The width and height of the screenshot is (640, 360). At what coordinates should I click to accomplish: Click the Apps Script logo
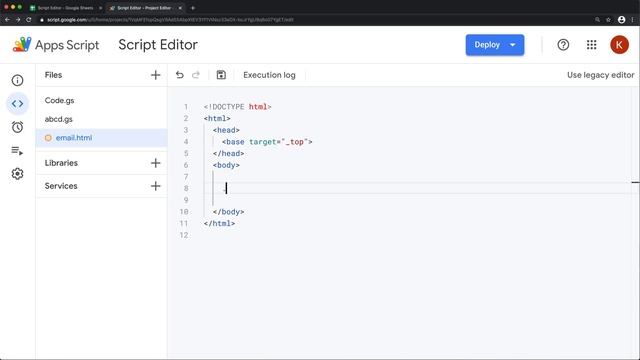click(56, 44)
